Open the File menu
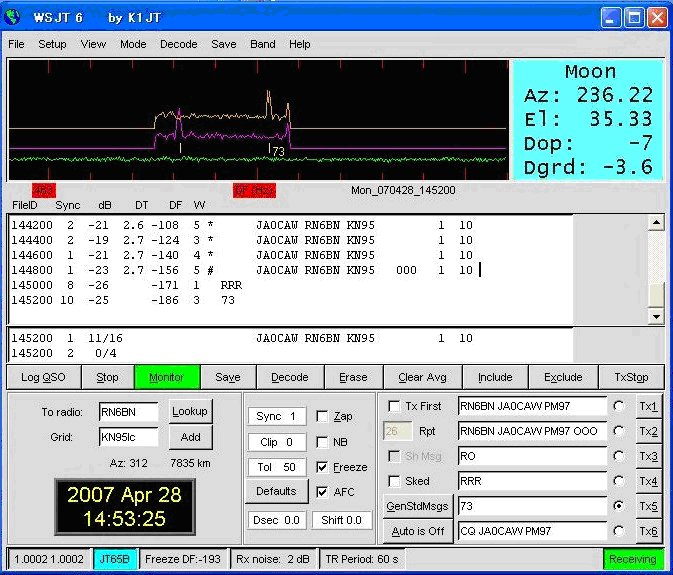Viewport: 673px width, 575px height. coord(16,44)
